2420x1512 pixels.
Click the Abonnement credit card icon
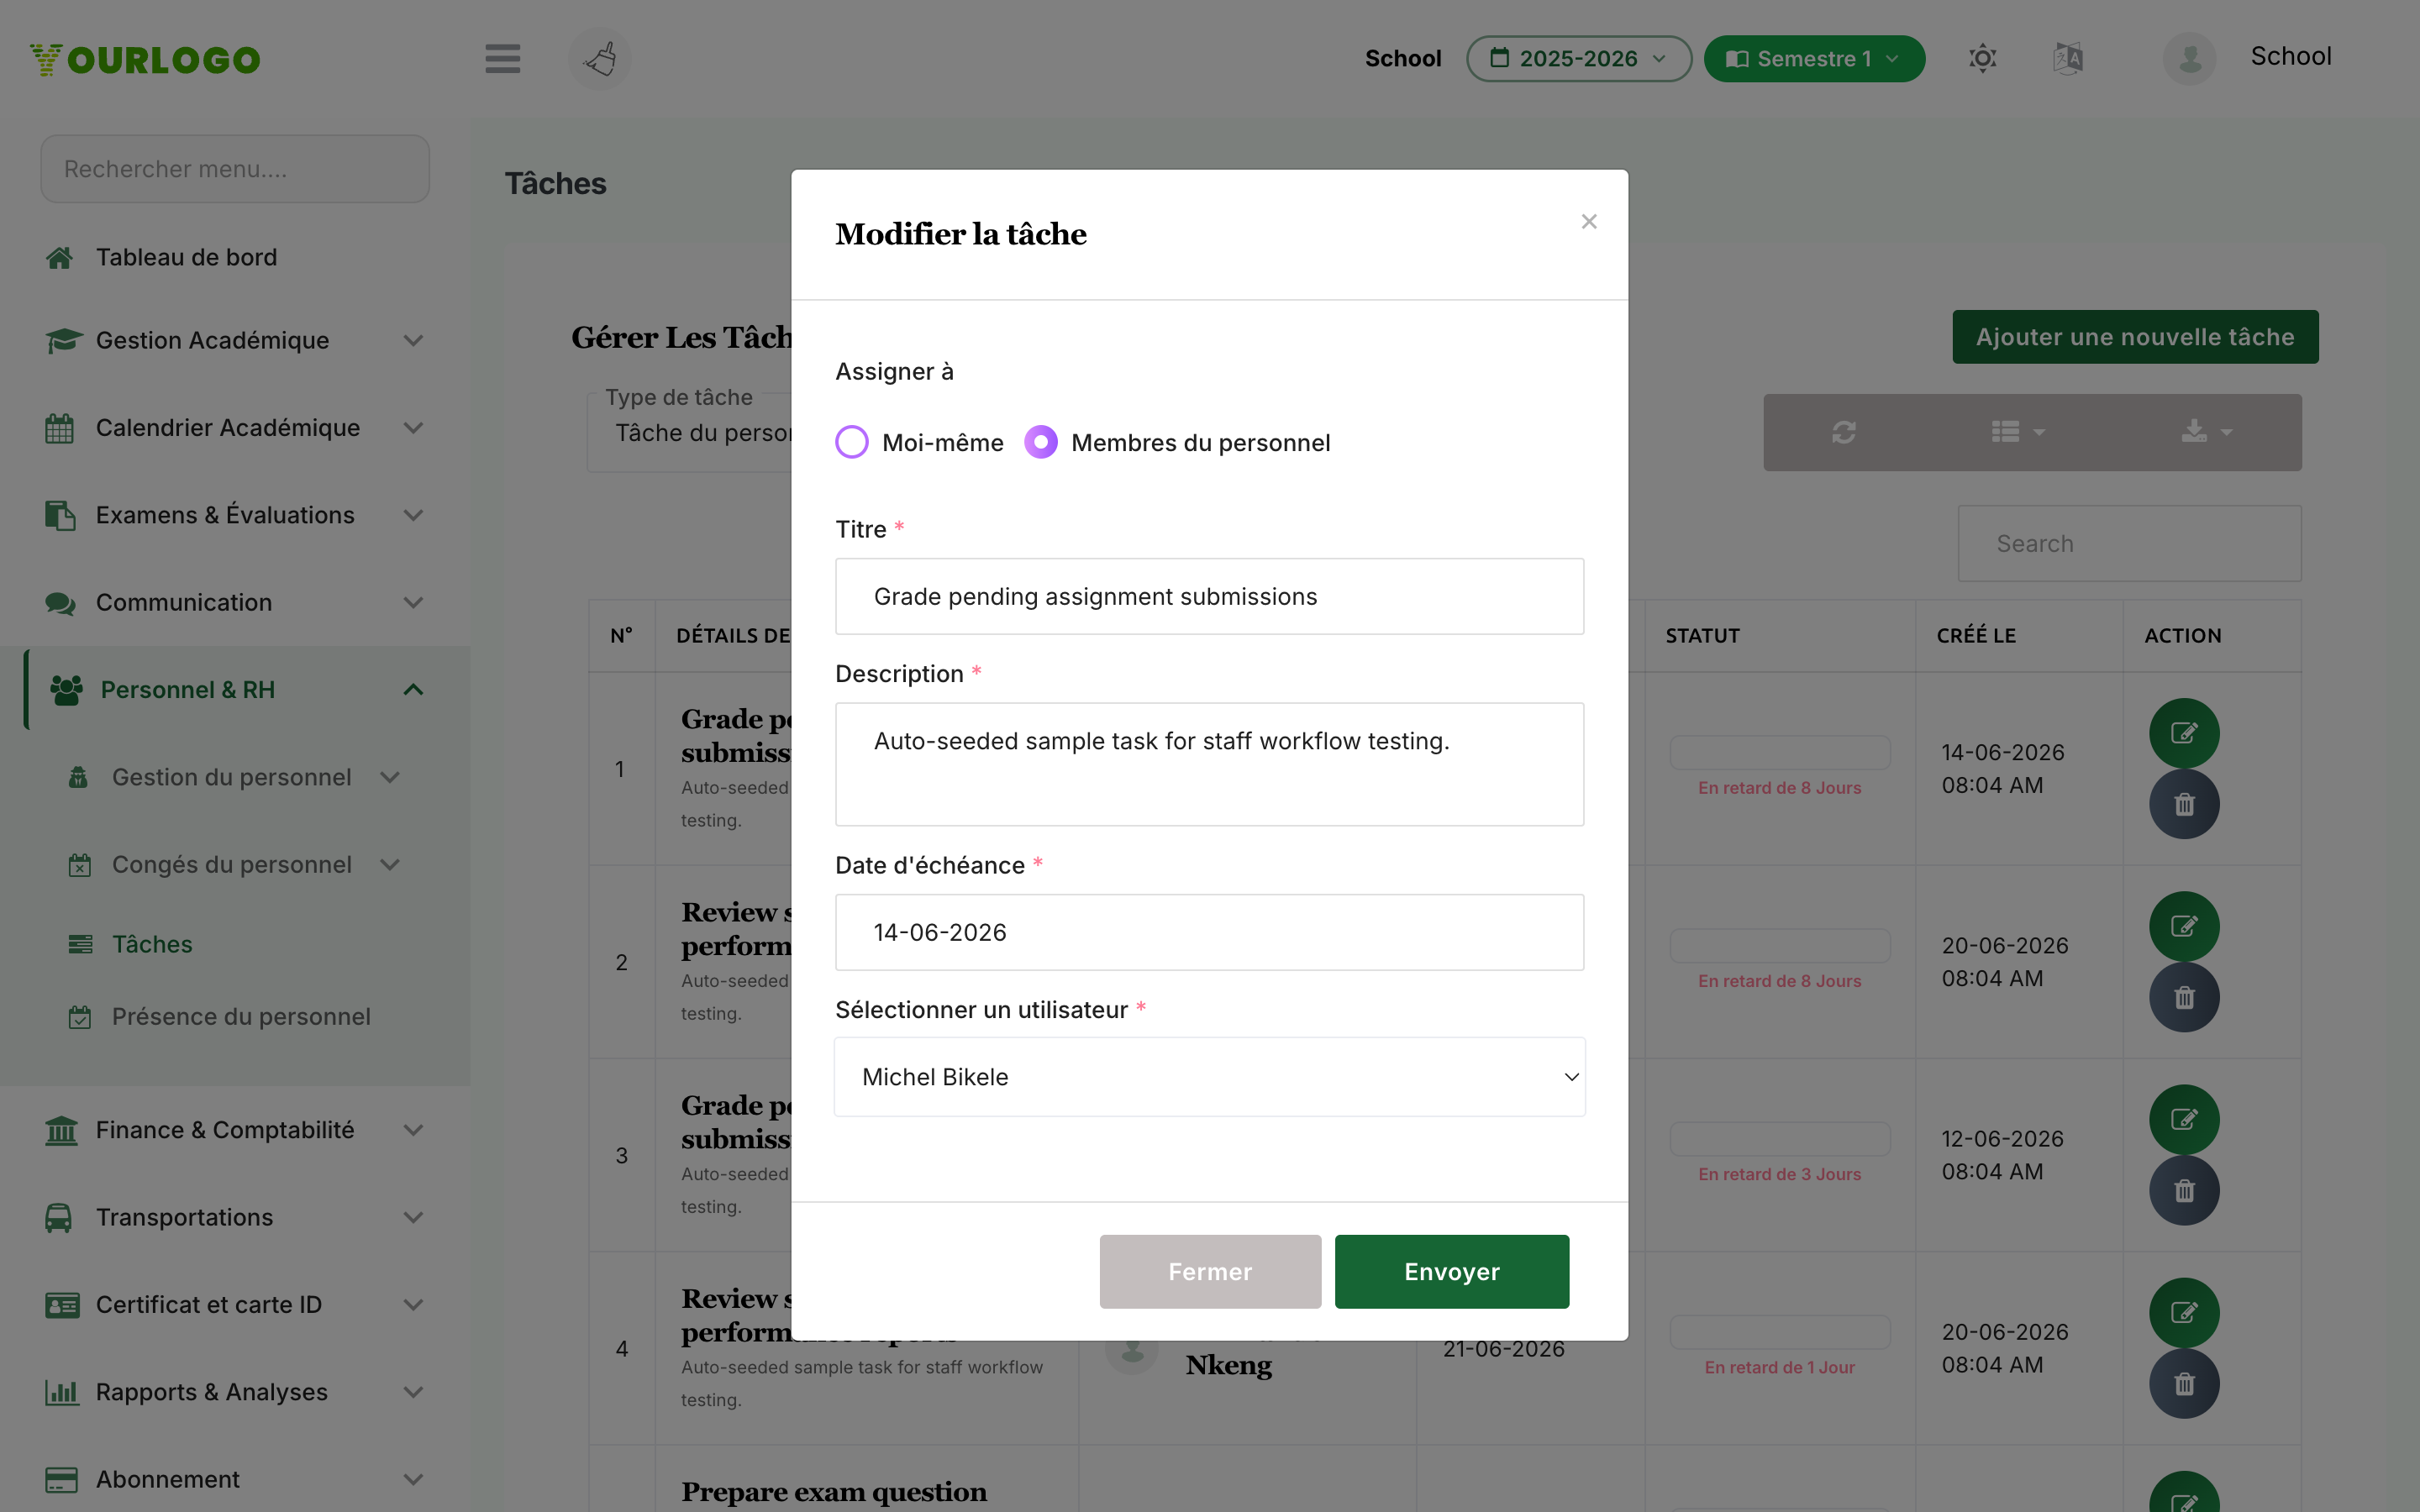click(61, 1479)
